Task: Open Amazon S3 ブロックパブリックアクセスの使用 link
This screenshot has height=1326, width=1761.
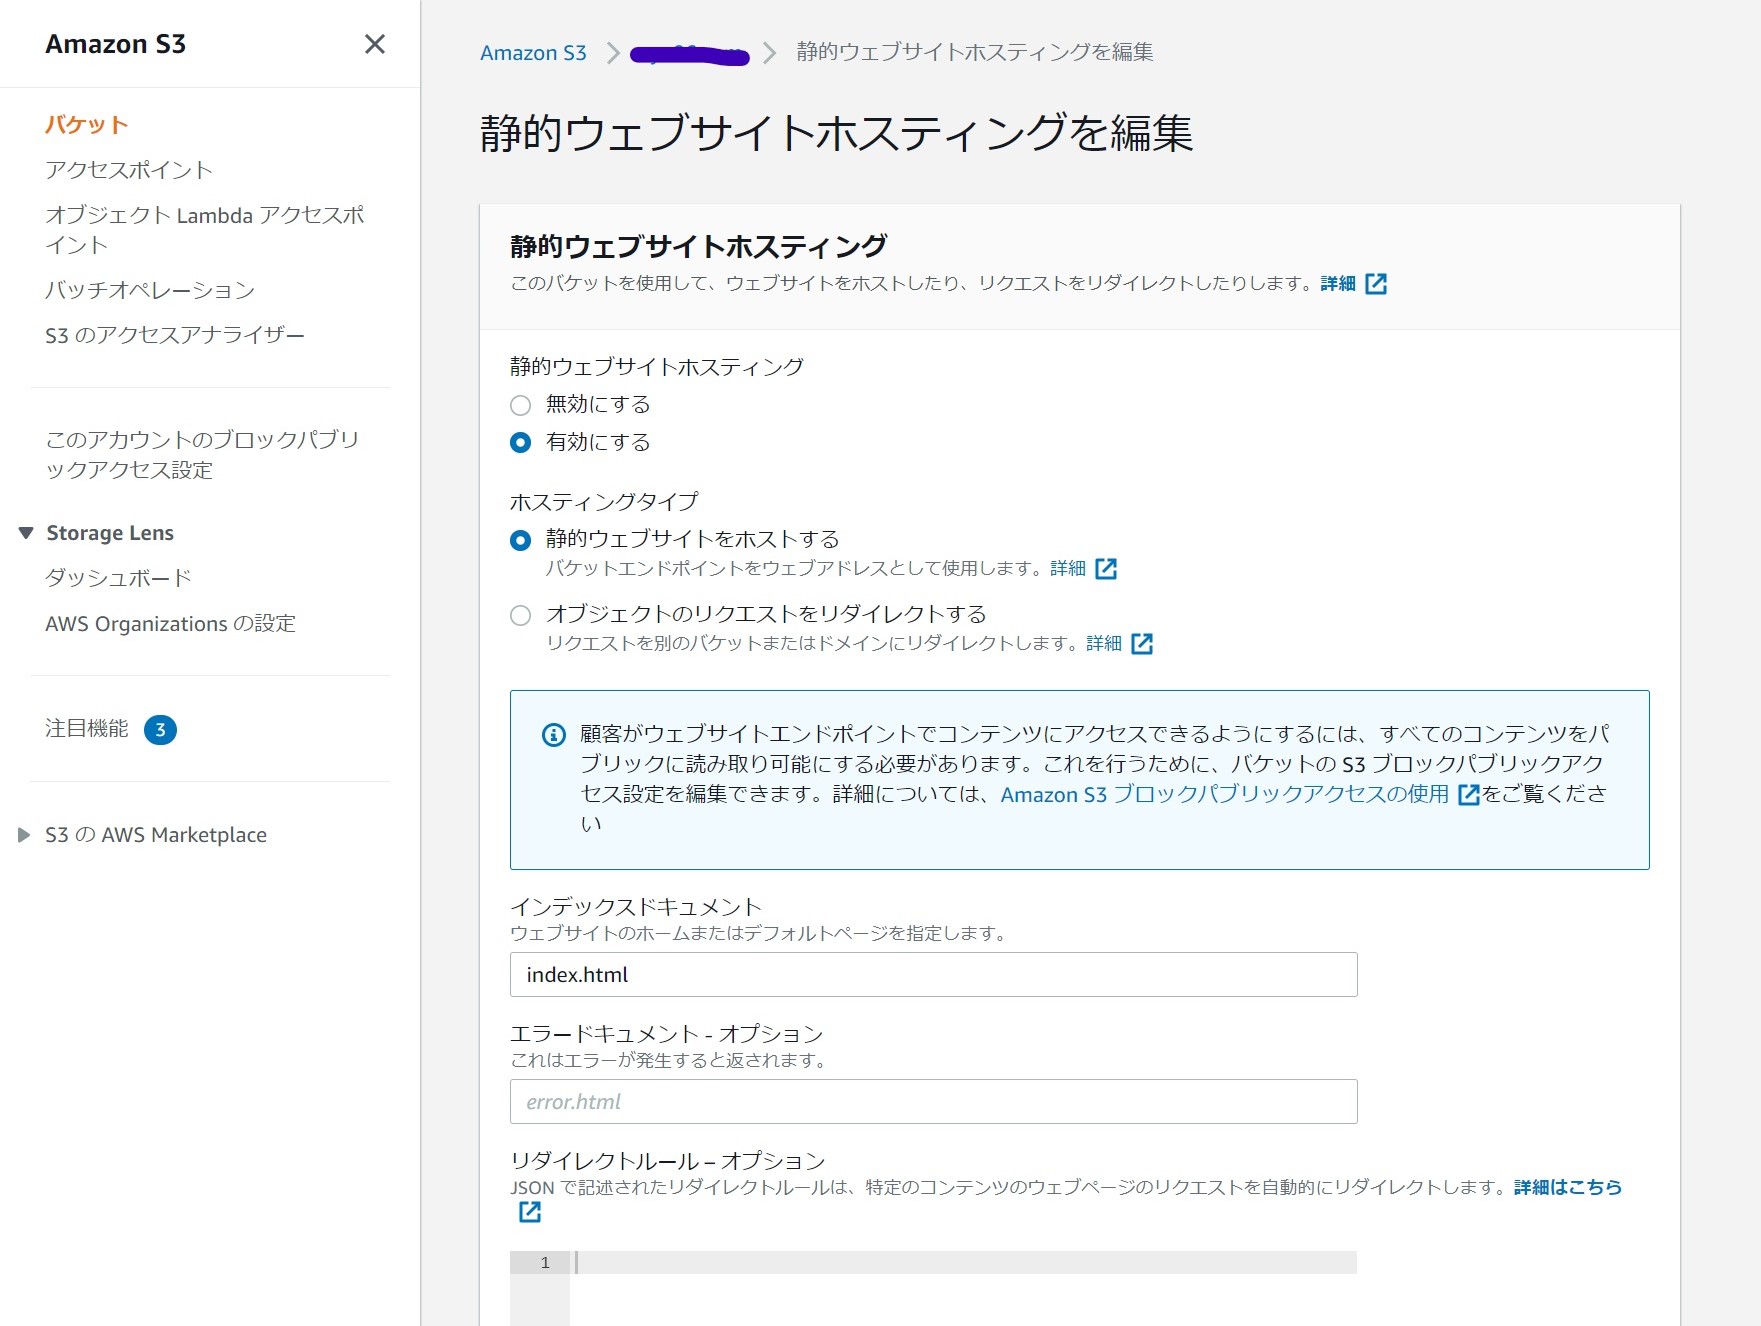Action: tap(1224, 795)
